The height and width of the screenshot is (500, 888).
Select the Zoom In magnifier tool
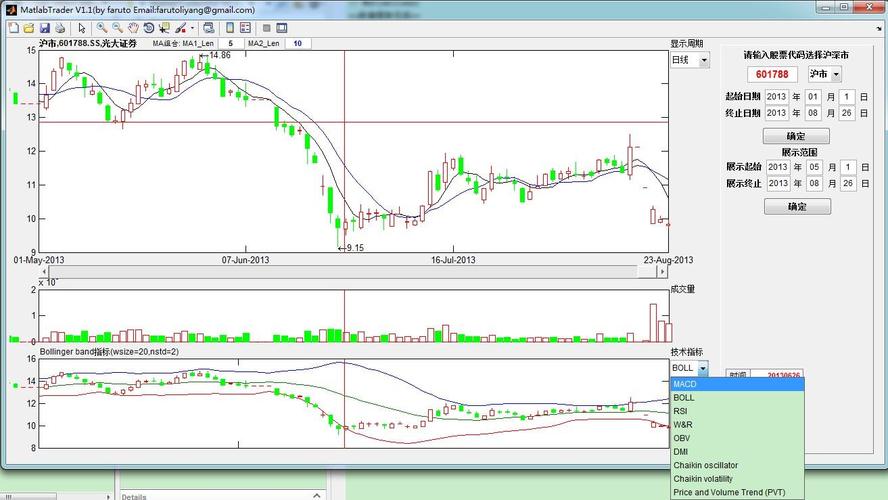pyautogui.click(x=101, y=28)
